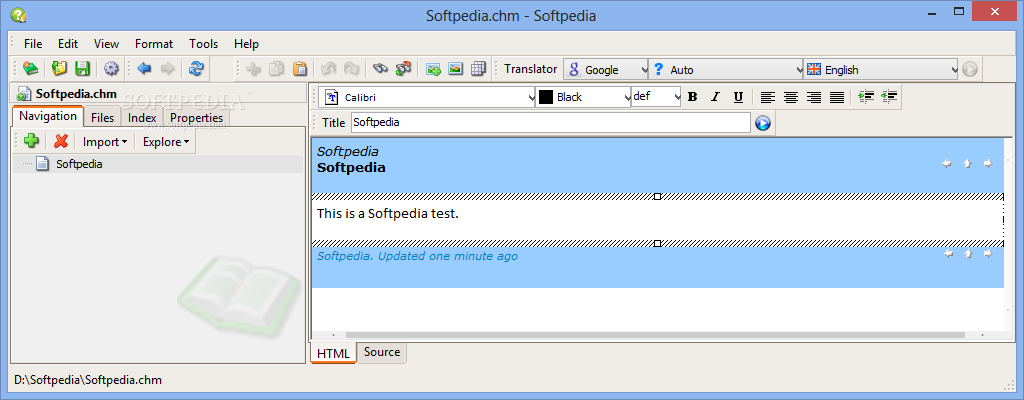
Task: Open the Calibri font dropdown
Action: coord(428,97)
